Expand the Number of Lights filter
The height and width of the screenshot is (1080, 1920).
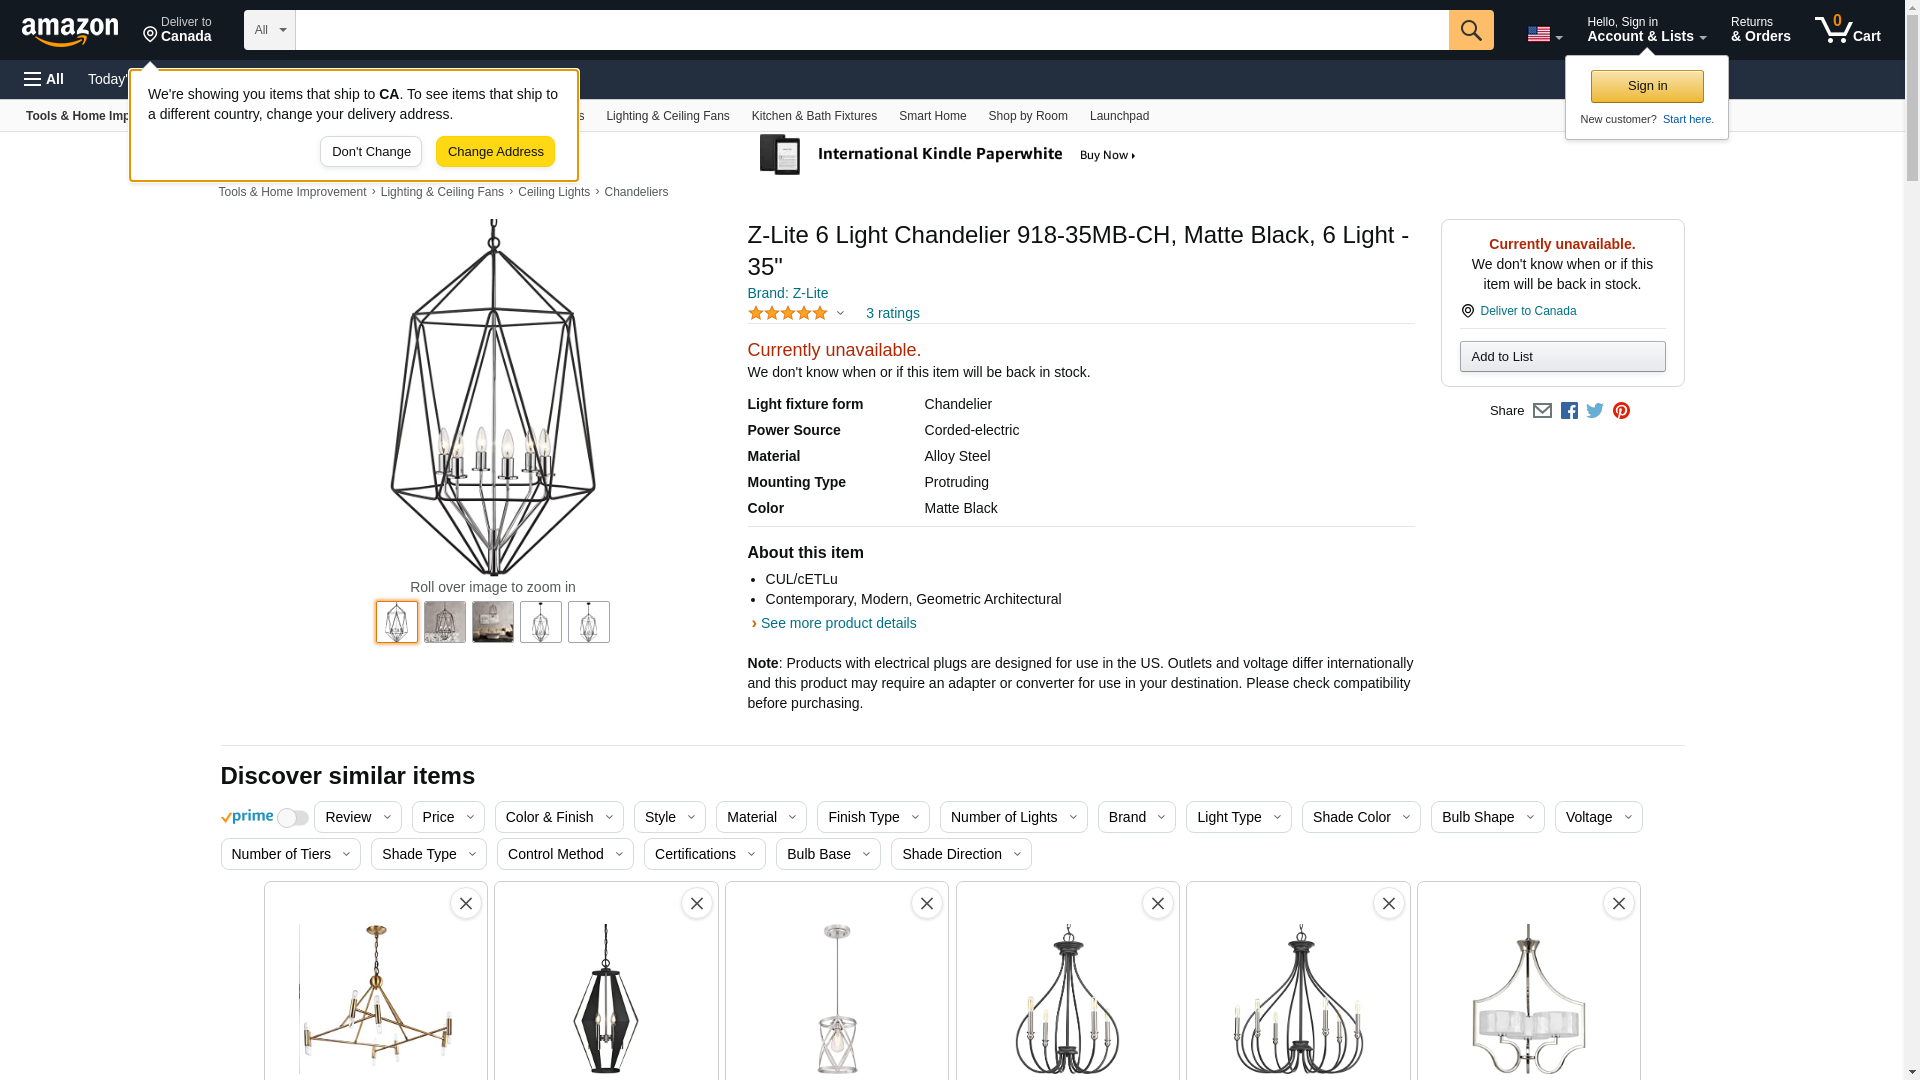tap(1013, 817)
